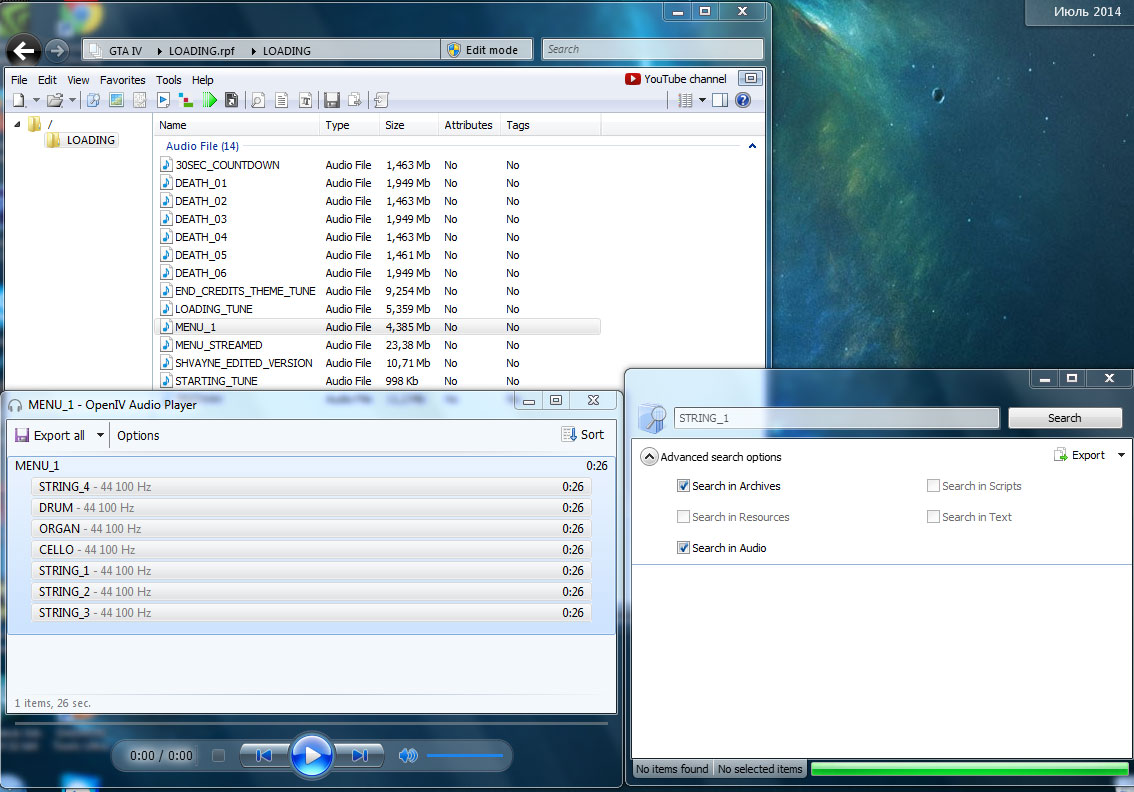The image size is (1134, 792).
Task: Click the Search button
Action: [x=1064, y=418]
